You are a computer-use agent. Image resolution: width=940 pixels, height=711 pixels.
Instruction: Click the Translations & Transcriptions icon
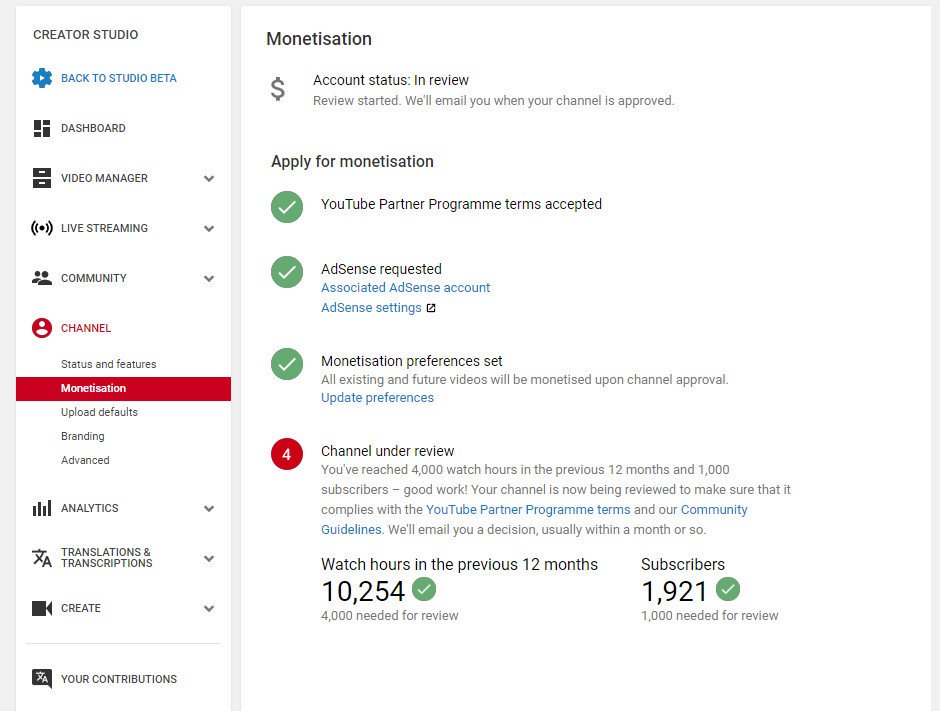[x=42, y=558]
